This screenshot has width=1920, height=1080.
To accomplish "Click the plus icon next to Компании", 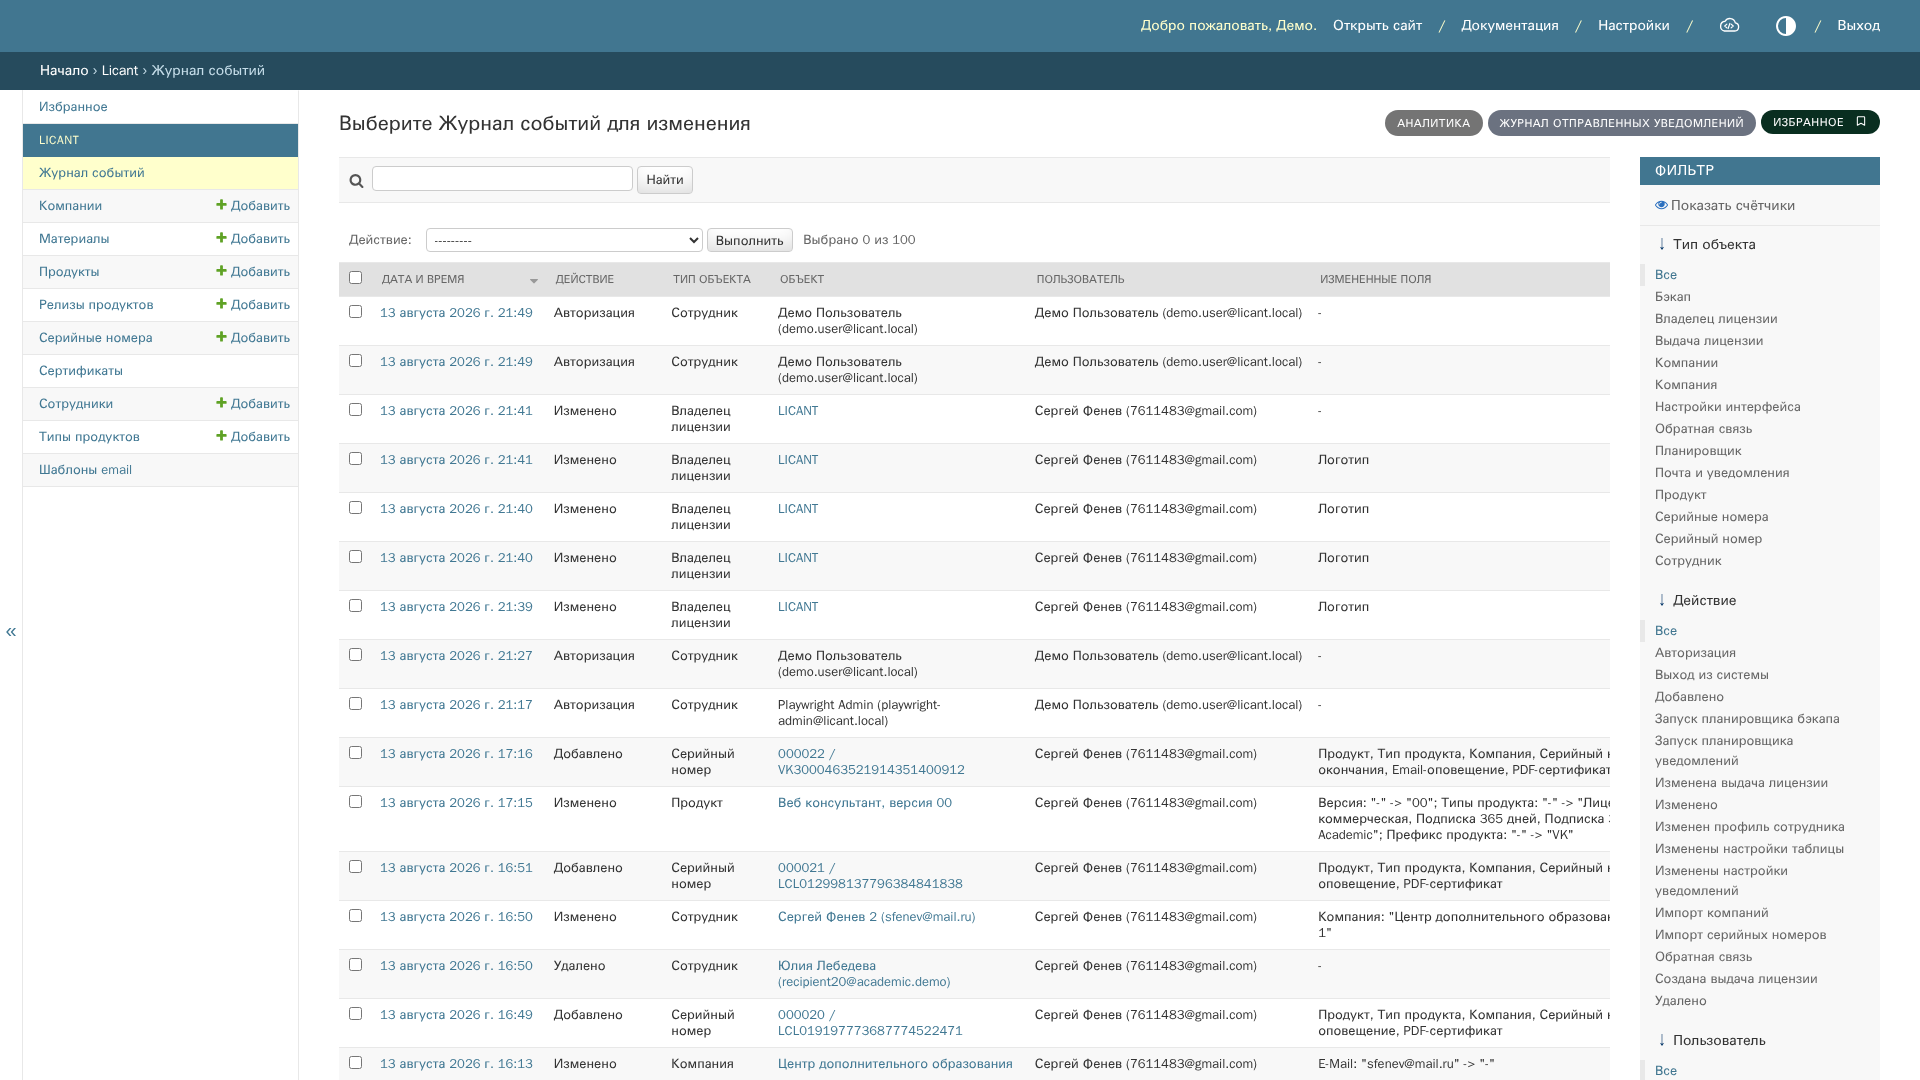I will [221, 205].
